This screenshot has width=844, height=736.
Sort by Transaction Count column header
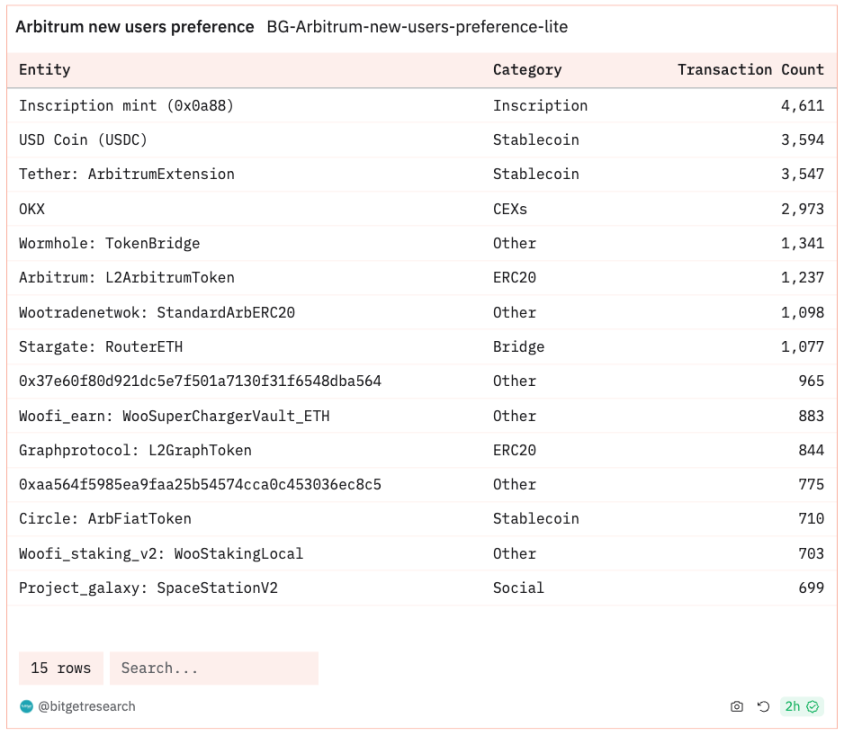click(x=750, y=70)
